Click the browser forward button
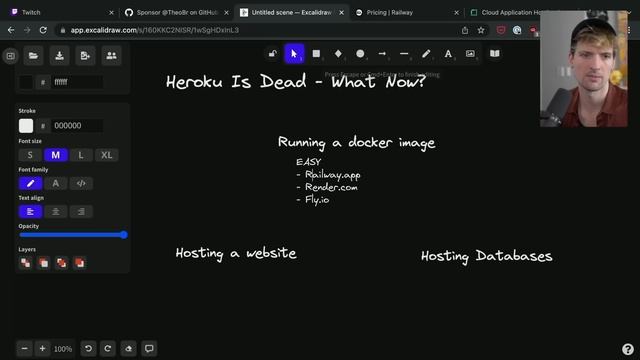Screen dimensions: 640x360 [x=27, y=30]
